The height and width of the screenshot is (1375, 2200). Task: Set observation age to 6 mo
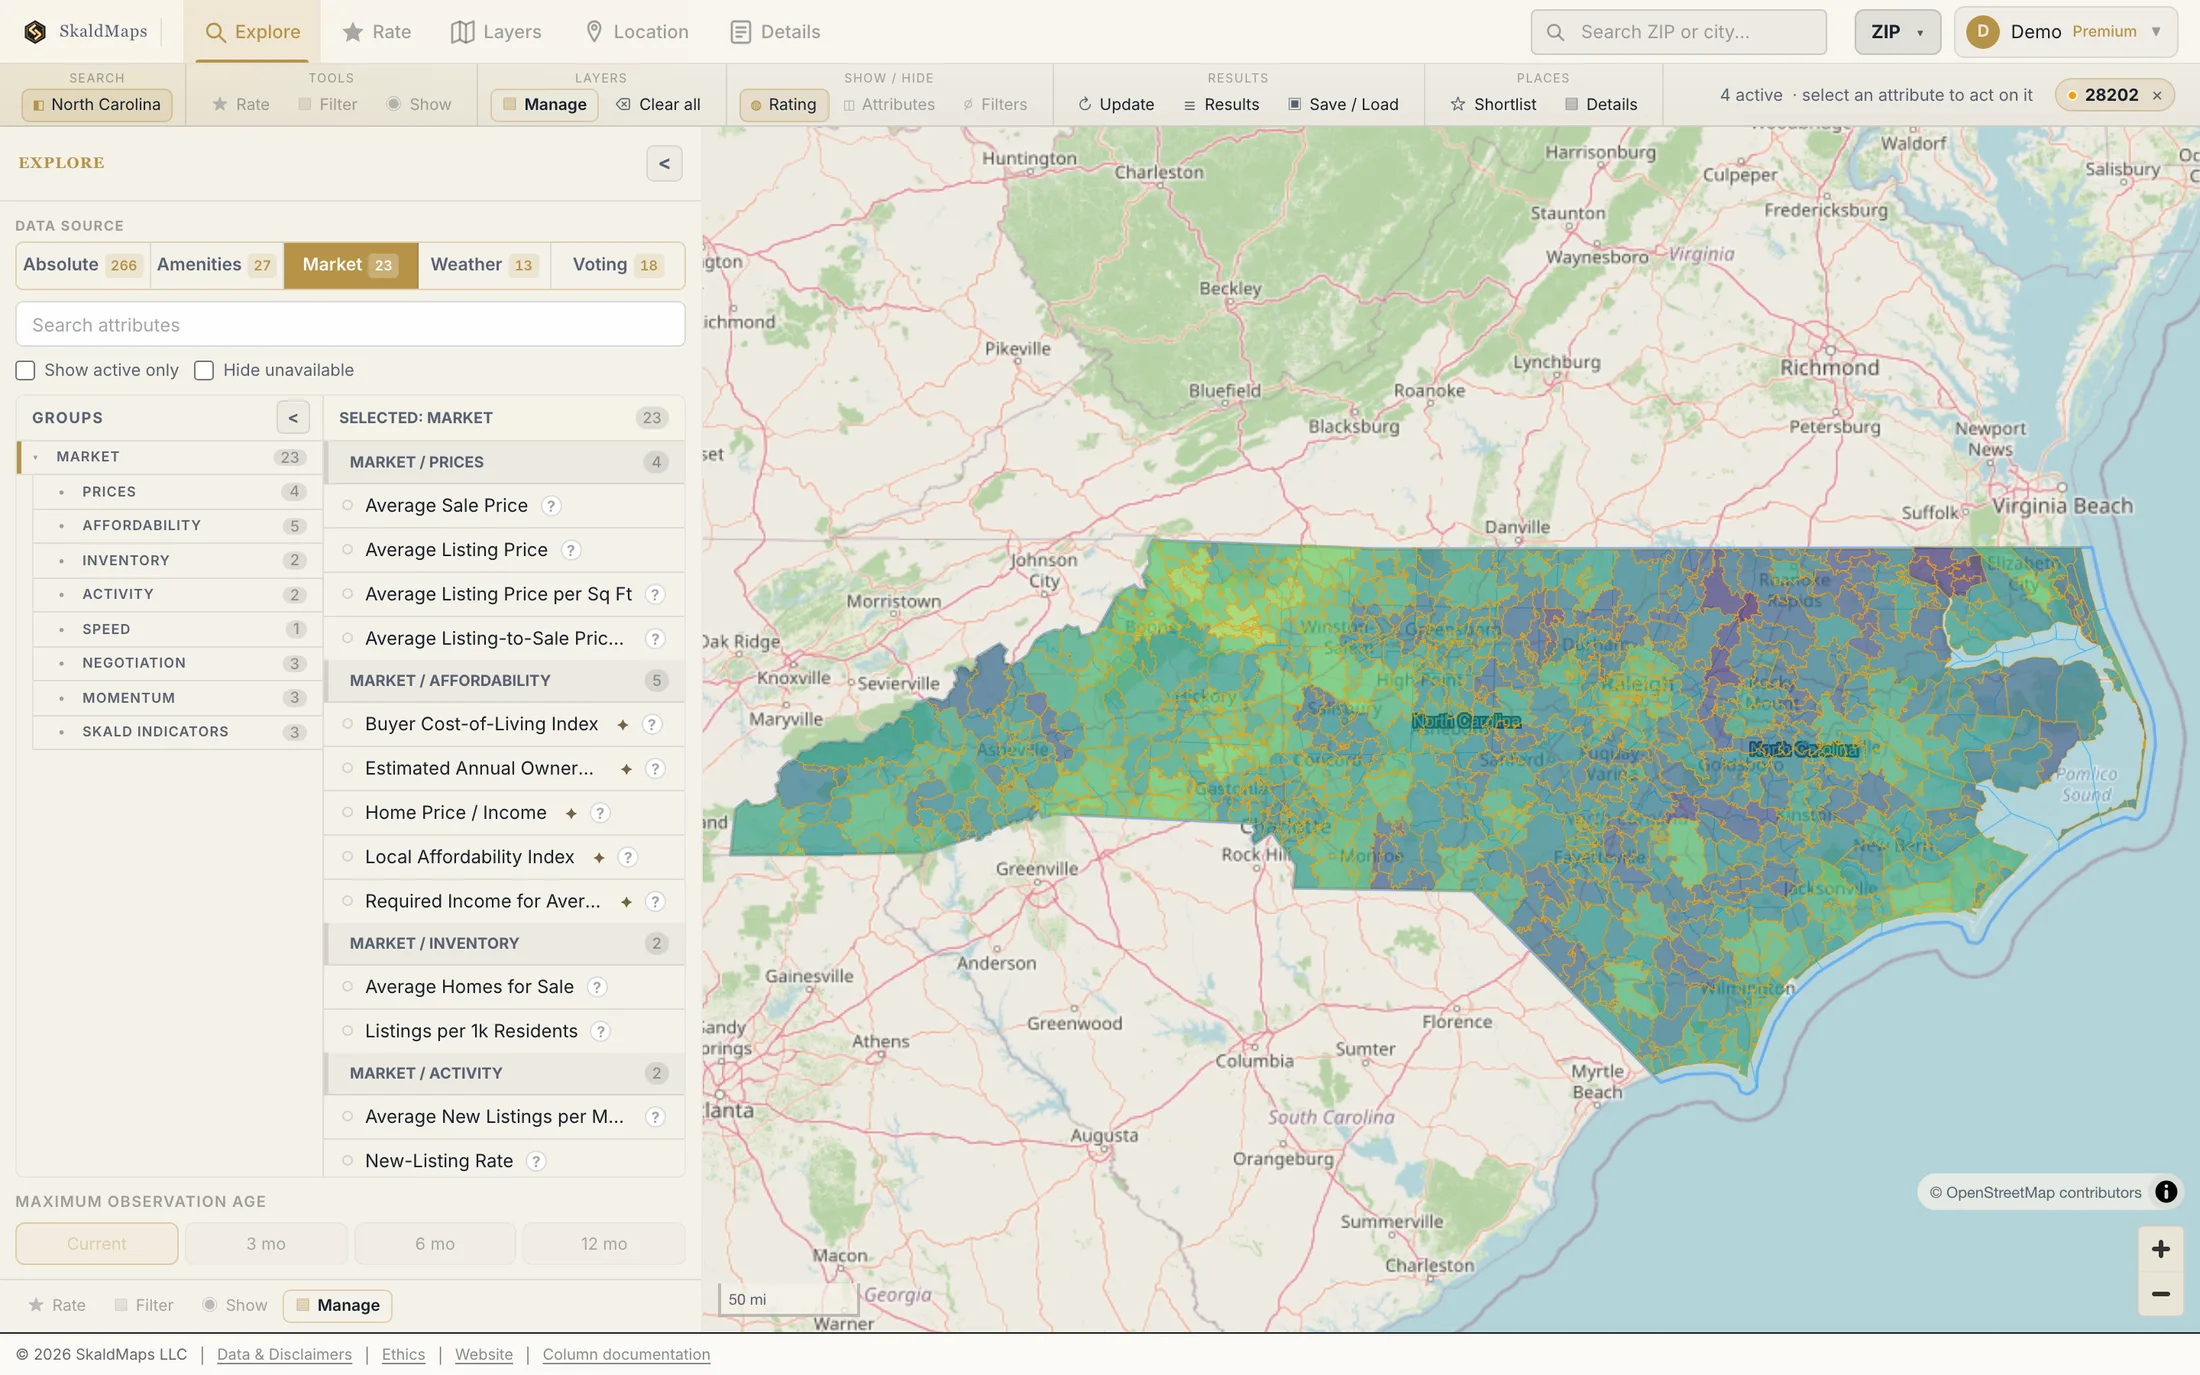click(435, 1244)
